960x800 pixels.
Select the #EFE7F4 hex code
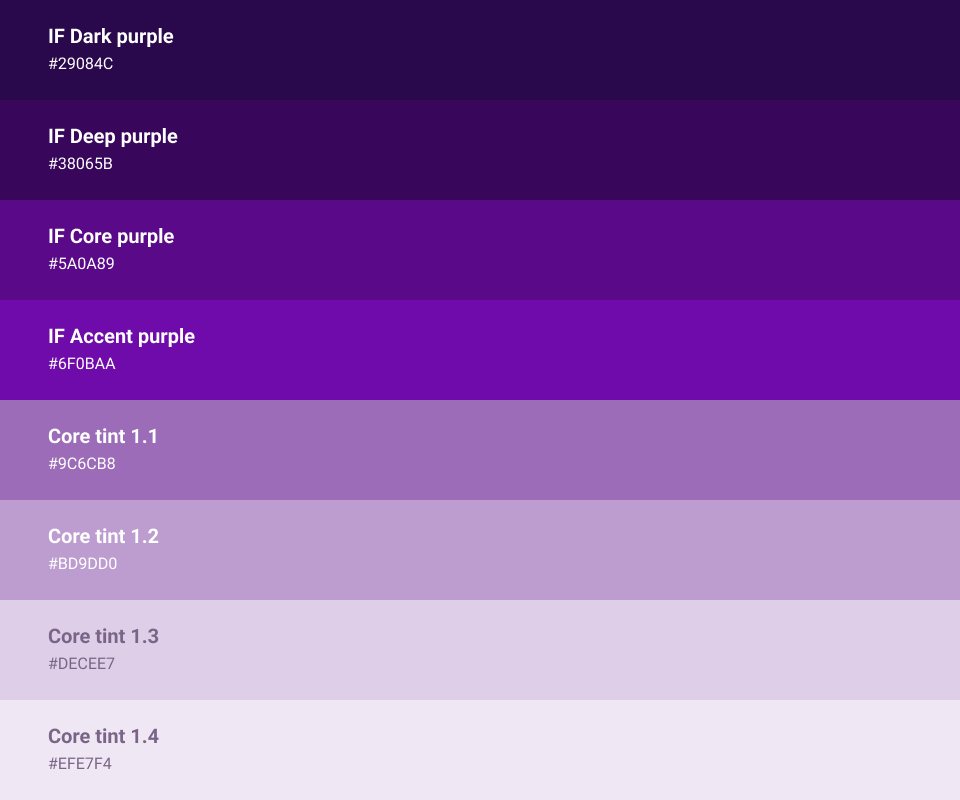[80, 763]
